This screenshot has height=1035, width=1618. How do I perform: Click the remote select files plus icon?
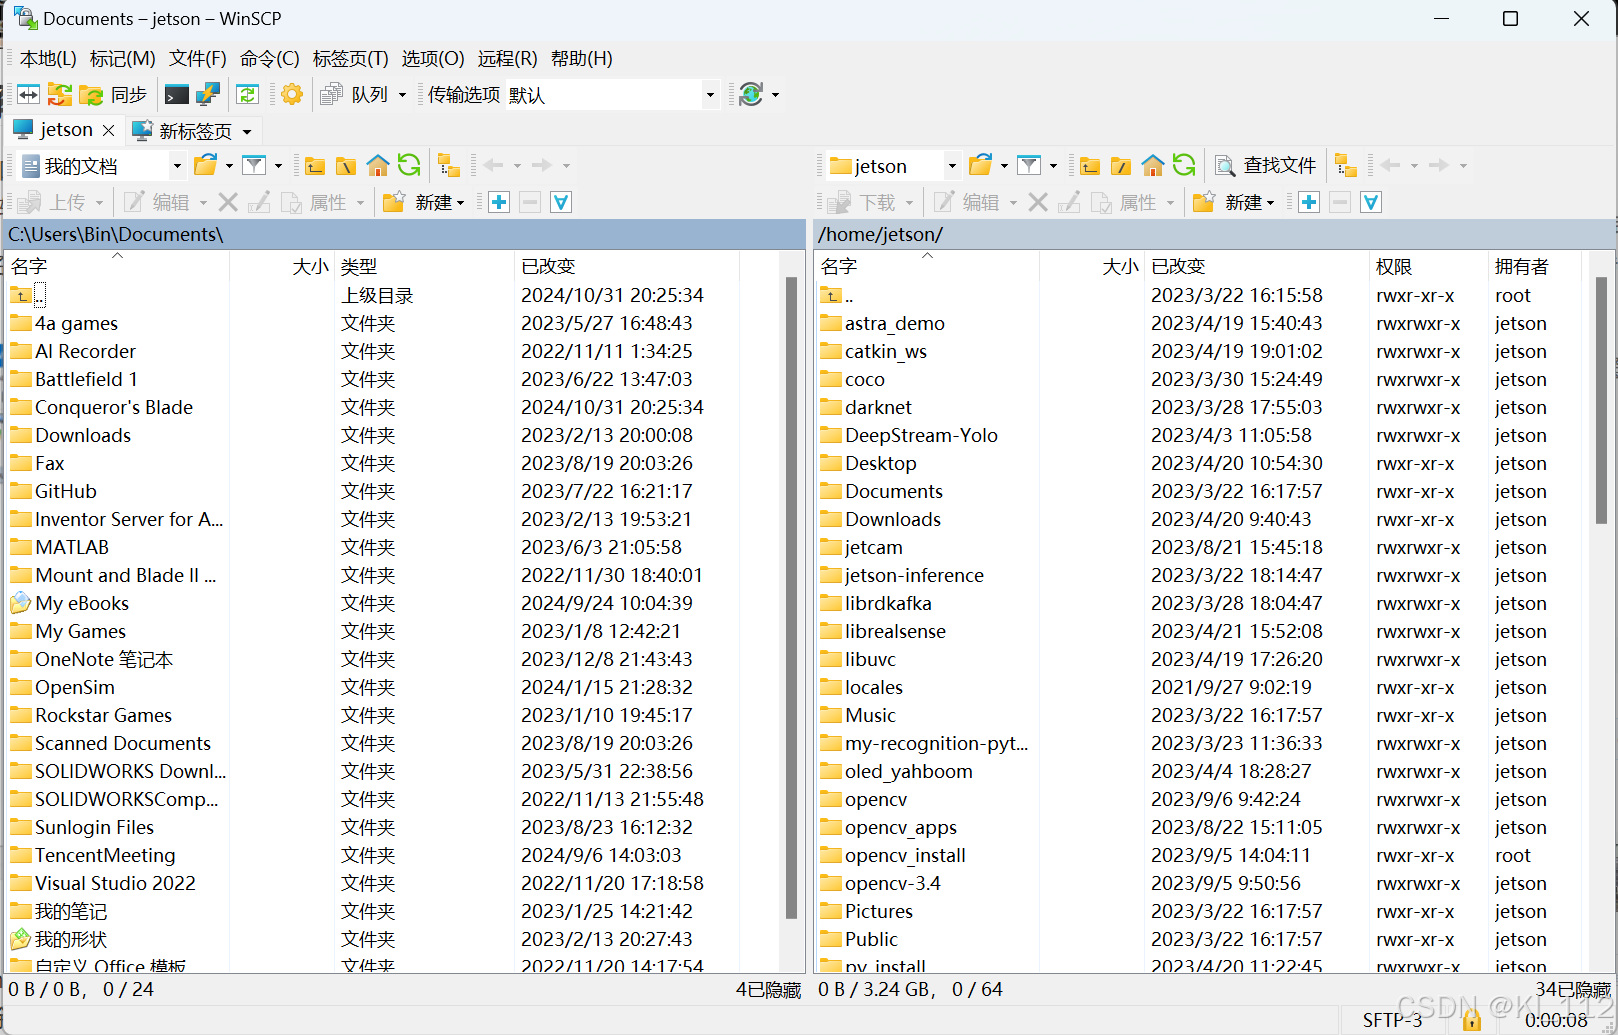click(1309, 202)
